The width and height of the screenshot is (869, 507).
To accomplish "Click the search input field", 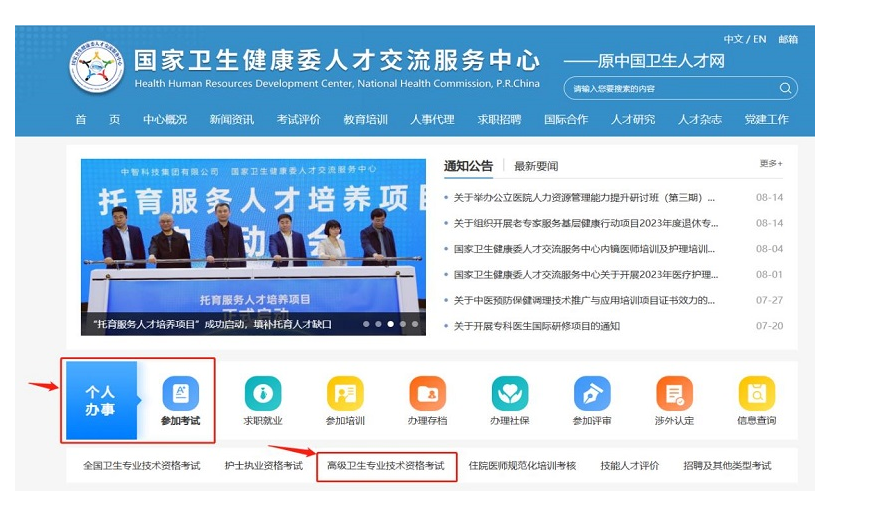I will [670, 88].
